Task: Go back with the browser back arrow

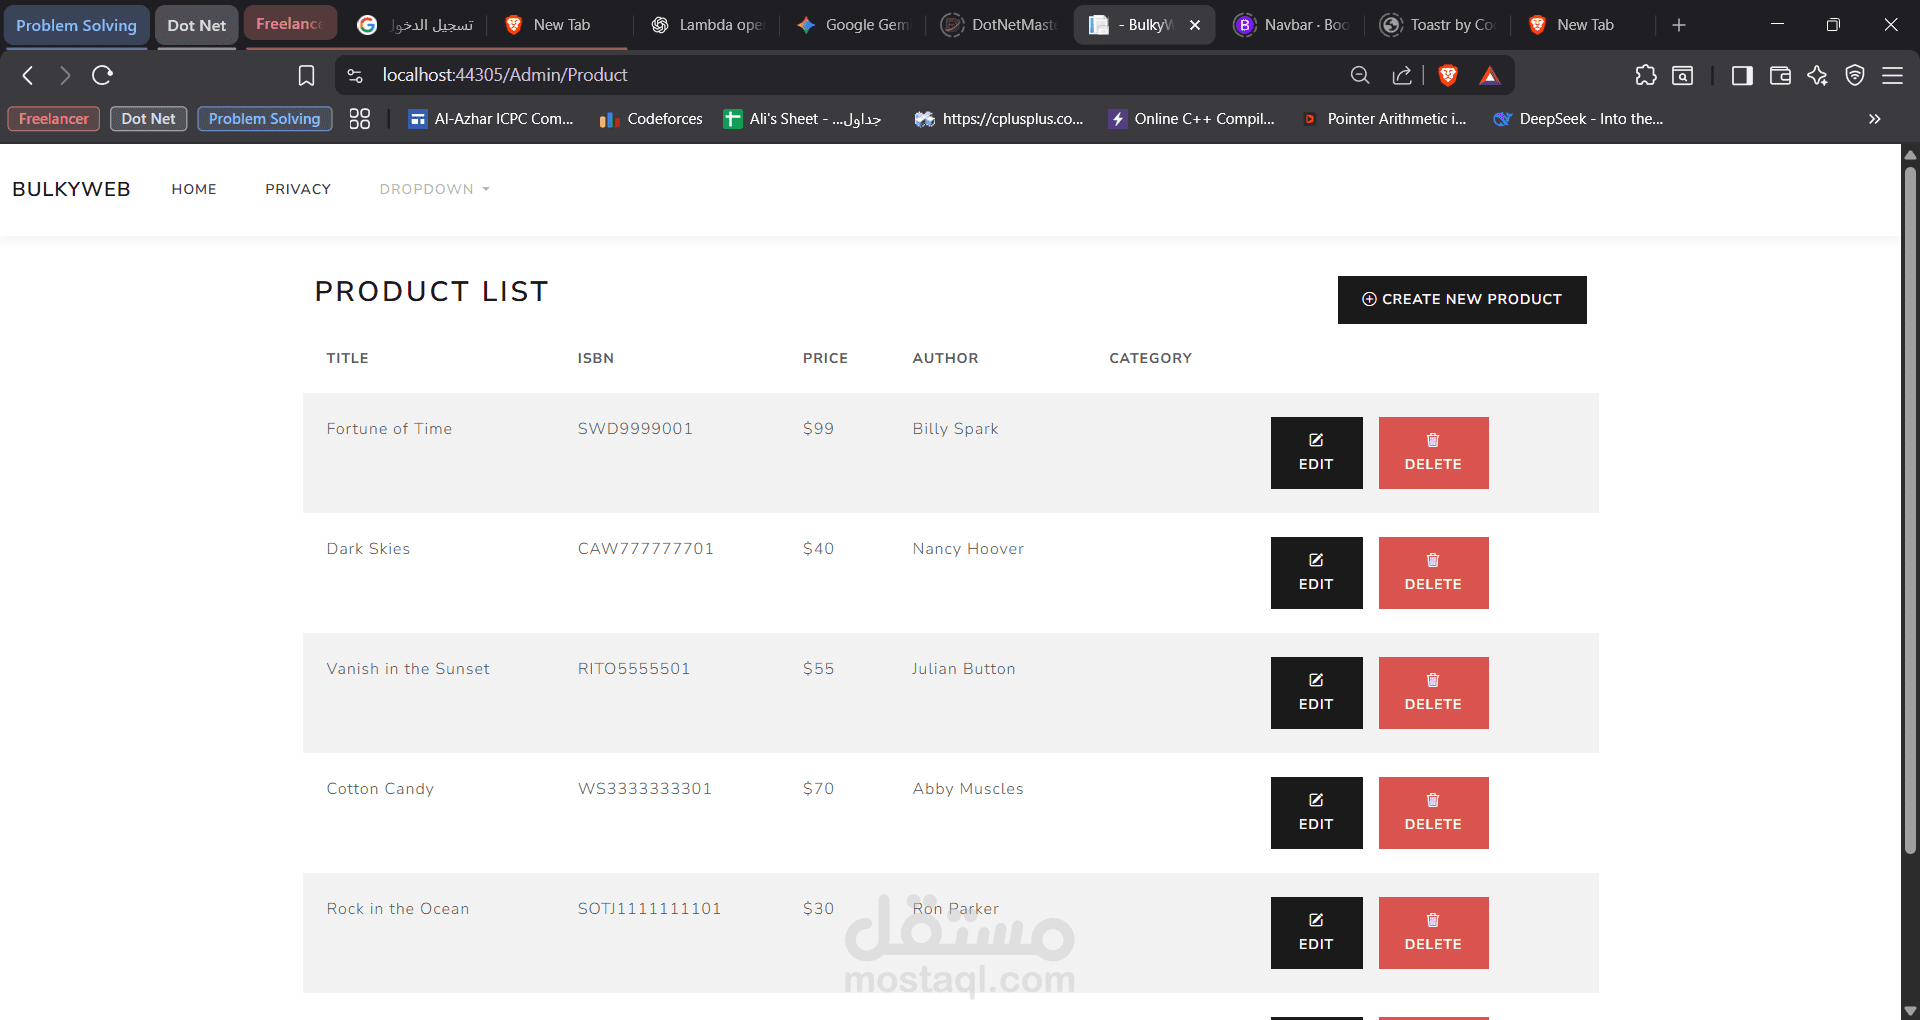Action: pos(28,75)
